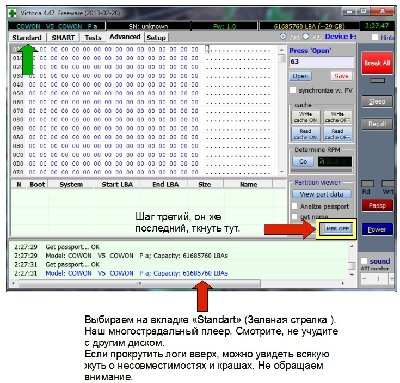The height and width of the screenshot is (383, 400).
Task: Toggle the sound checkbox
Action: pos(364,261)
